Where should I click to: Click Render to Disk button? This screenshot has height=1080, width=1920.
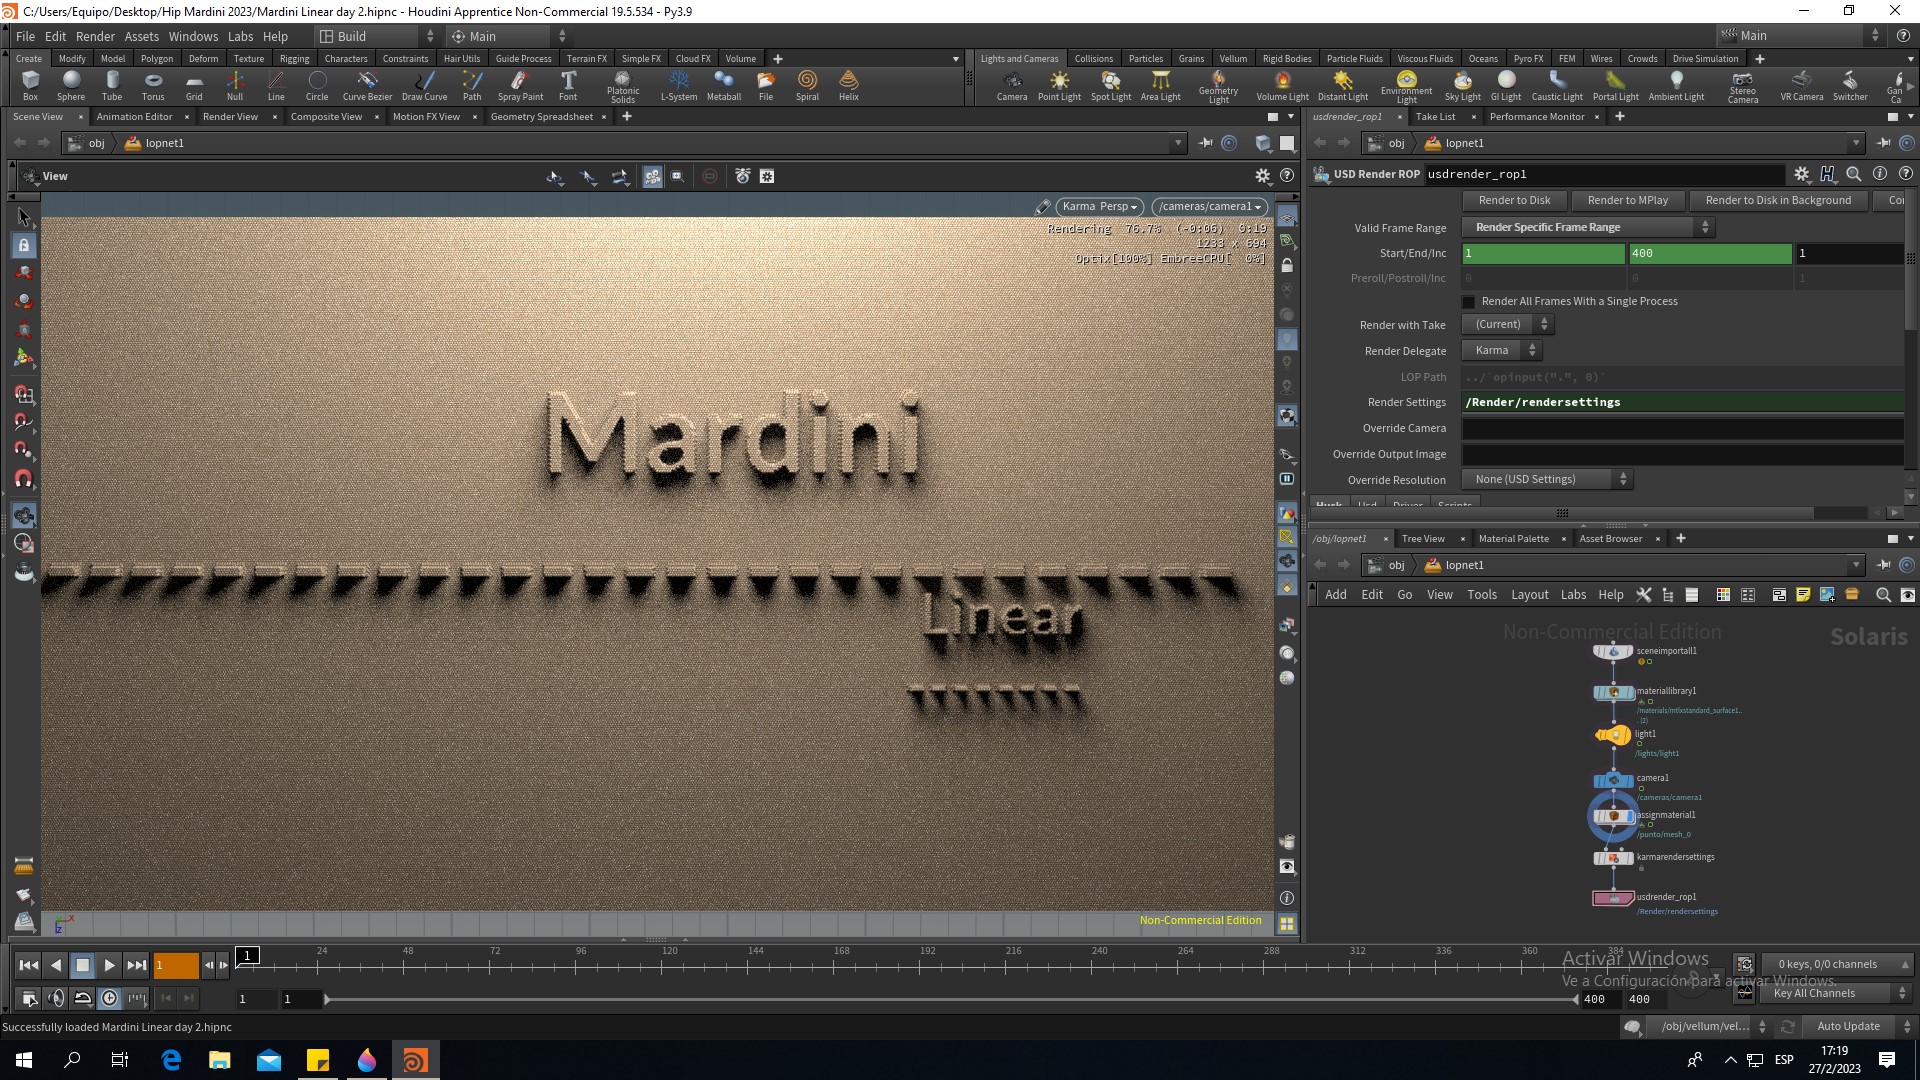coord(1514,201)
